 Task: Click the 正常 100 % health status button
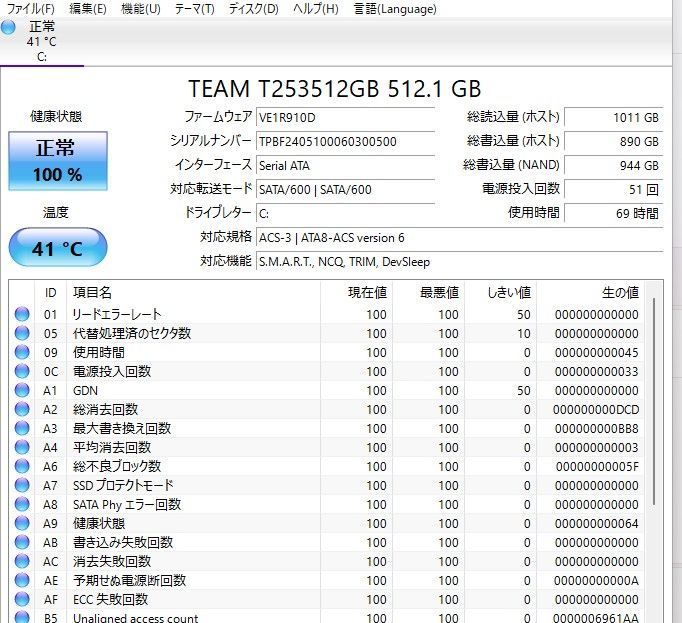click(58, 161)
